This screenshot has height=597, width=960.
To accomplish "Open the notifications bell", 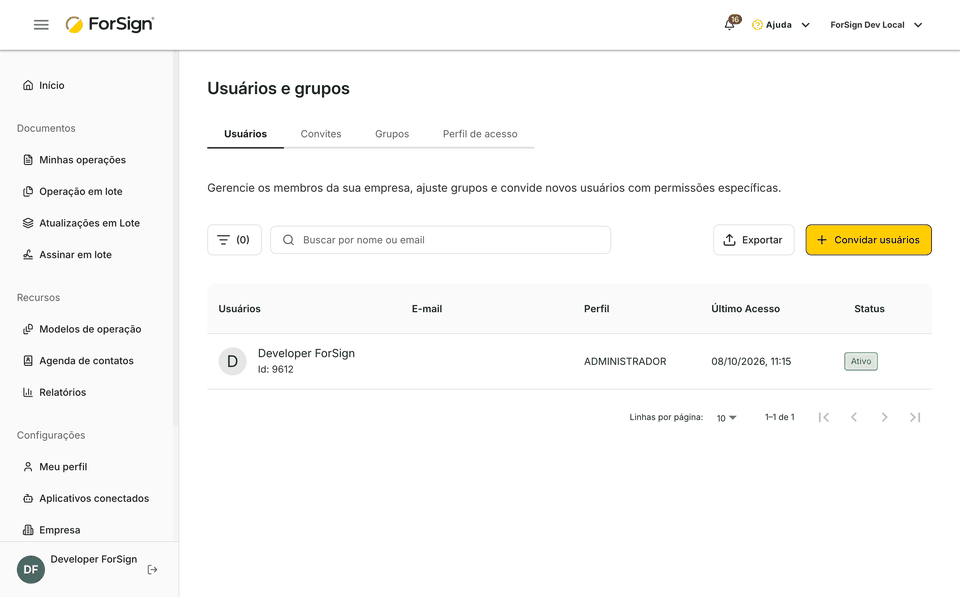I will (x=729, y=25).
